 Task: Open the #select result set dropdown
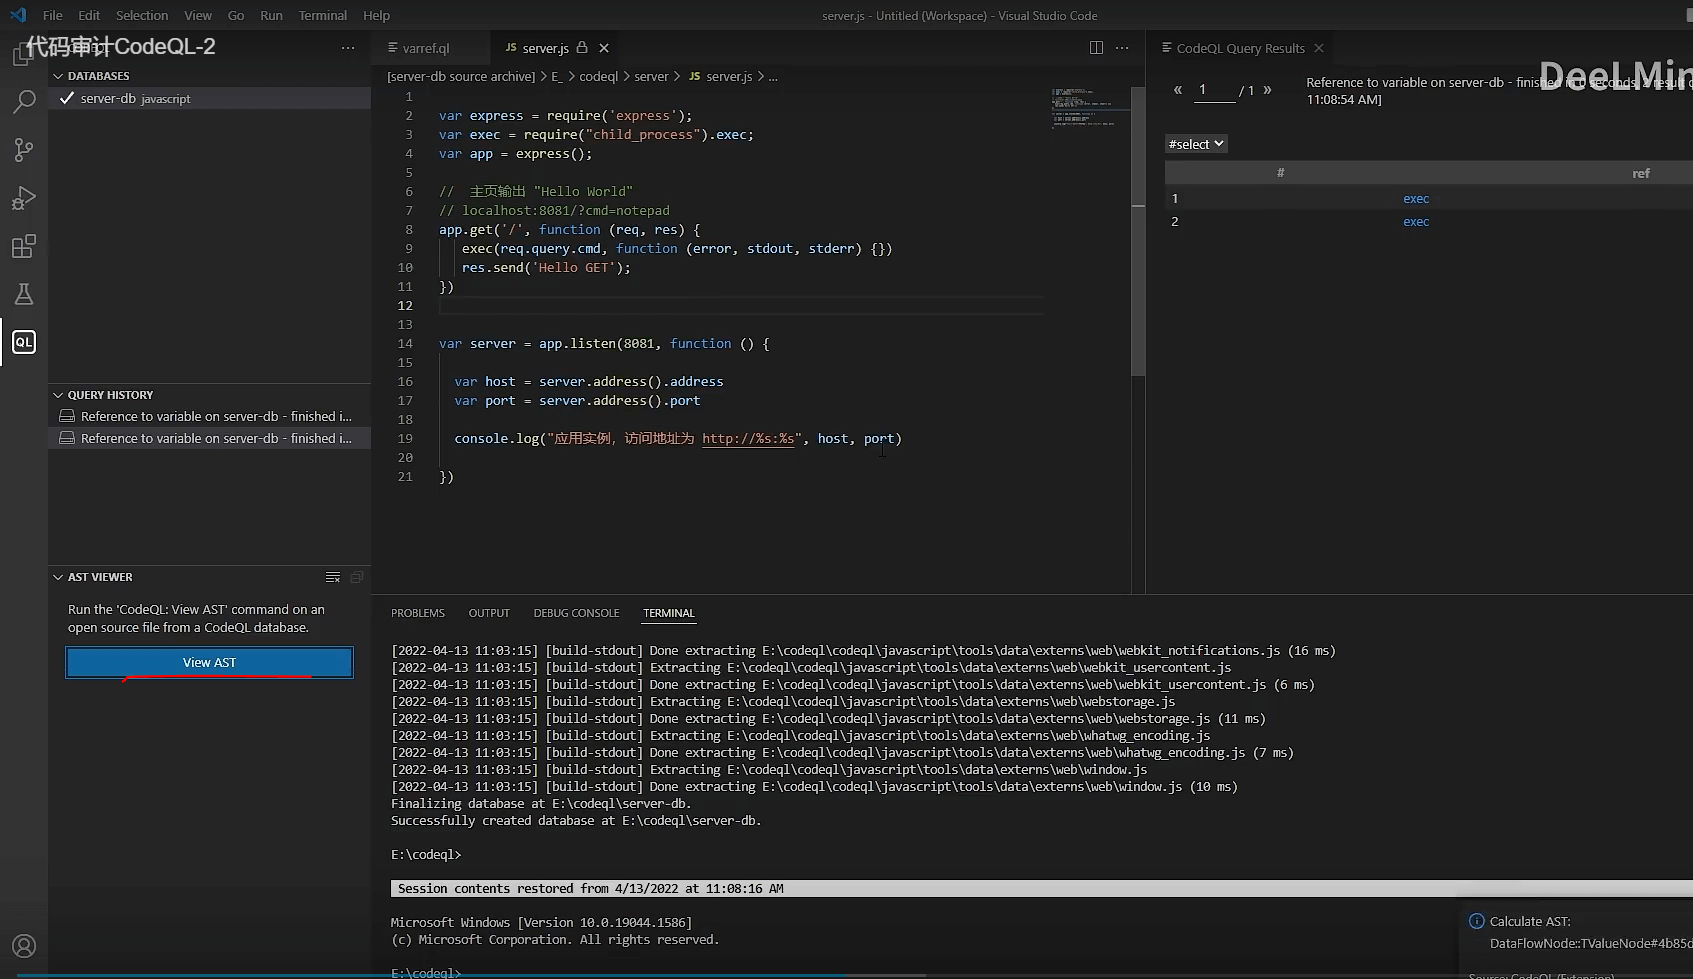point(1196,144)
